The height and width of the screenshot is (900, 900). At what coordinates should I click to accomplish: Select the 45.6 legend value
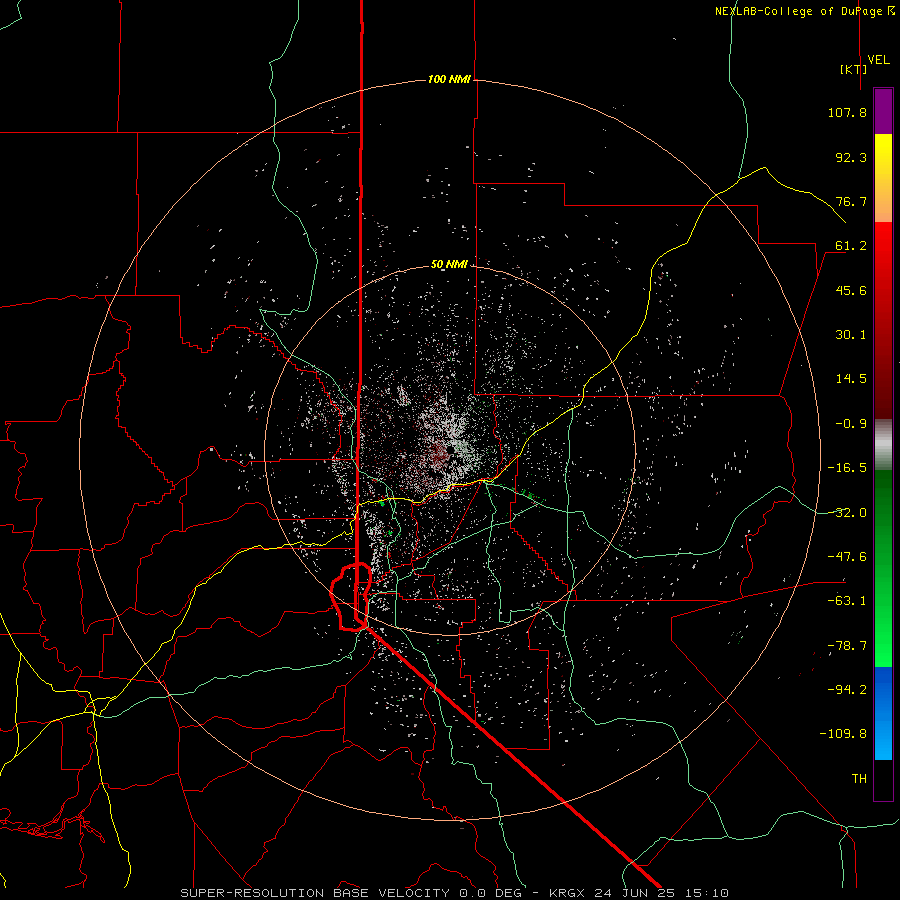point(851,290)
